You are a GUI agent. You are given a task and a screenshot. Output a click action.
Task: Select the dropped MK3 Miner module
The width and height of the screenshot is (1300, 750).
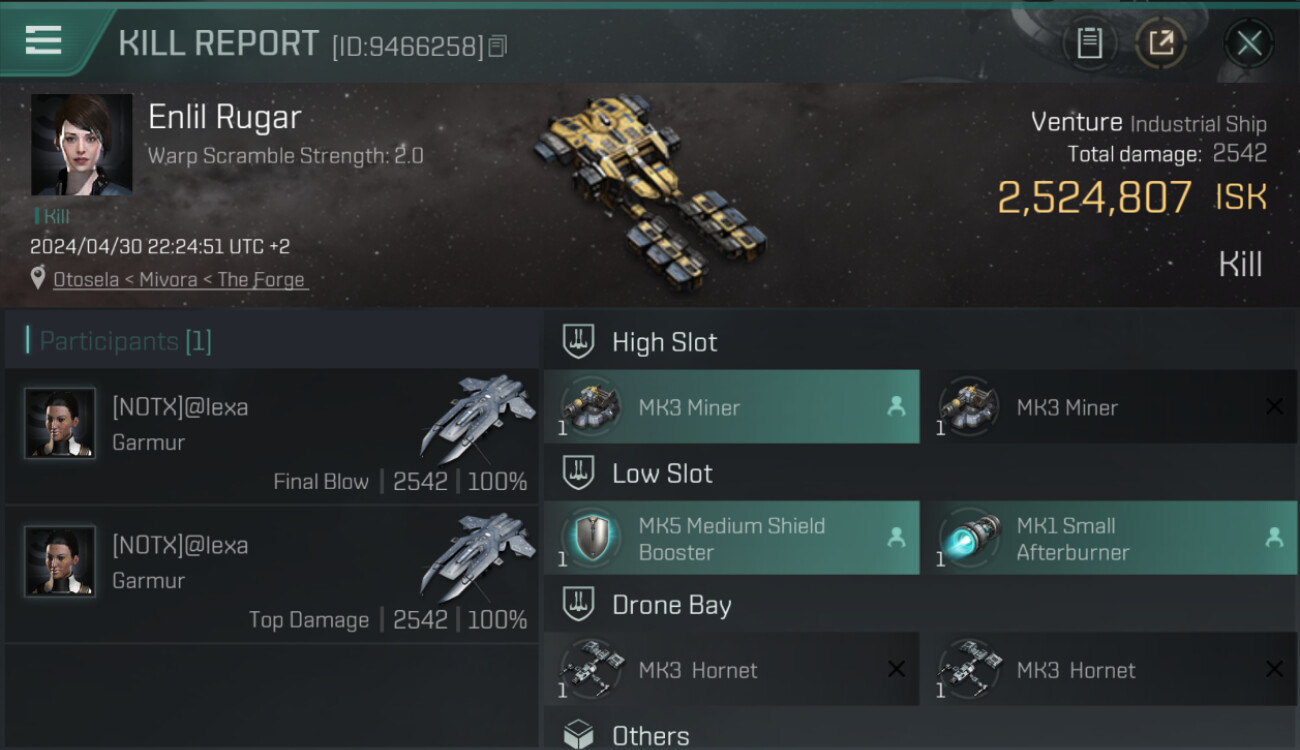pos(732,407)
